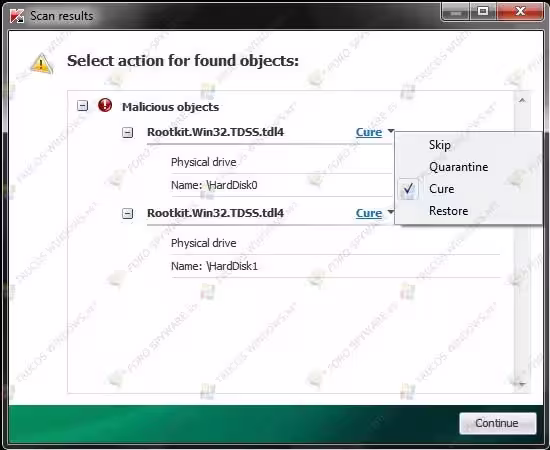The image size is (550, 450).
Task: Select the Malicious objects heading text
Action: (x=170, y=107)
